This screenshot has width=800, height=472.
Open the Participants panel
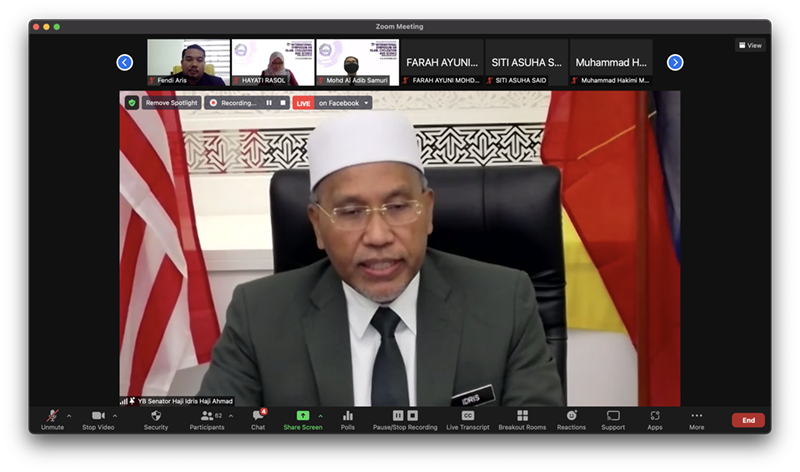[x=208, y=416]
